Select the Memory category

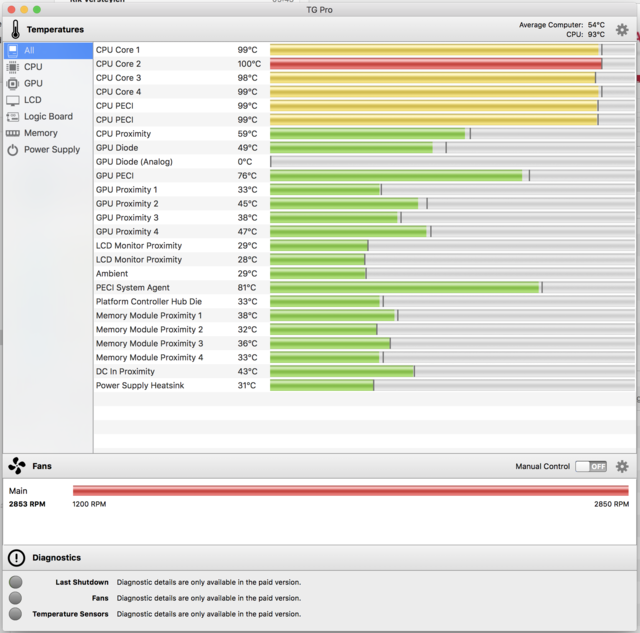49,133
